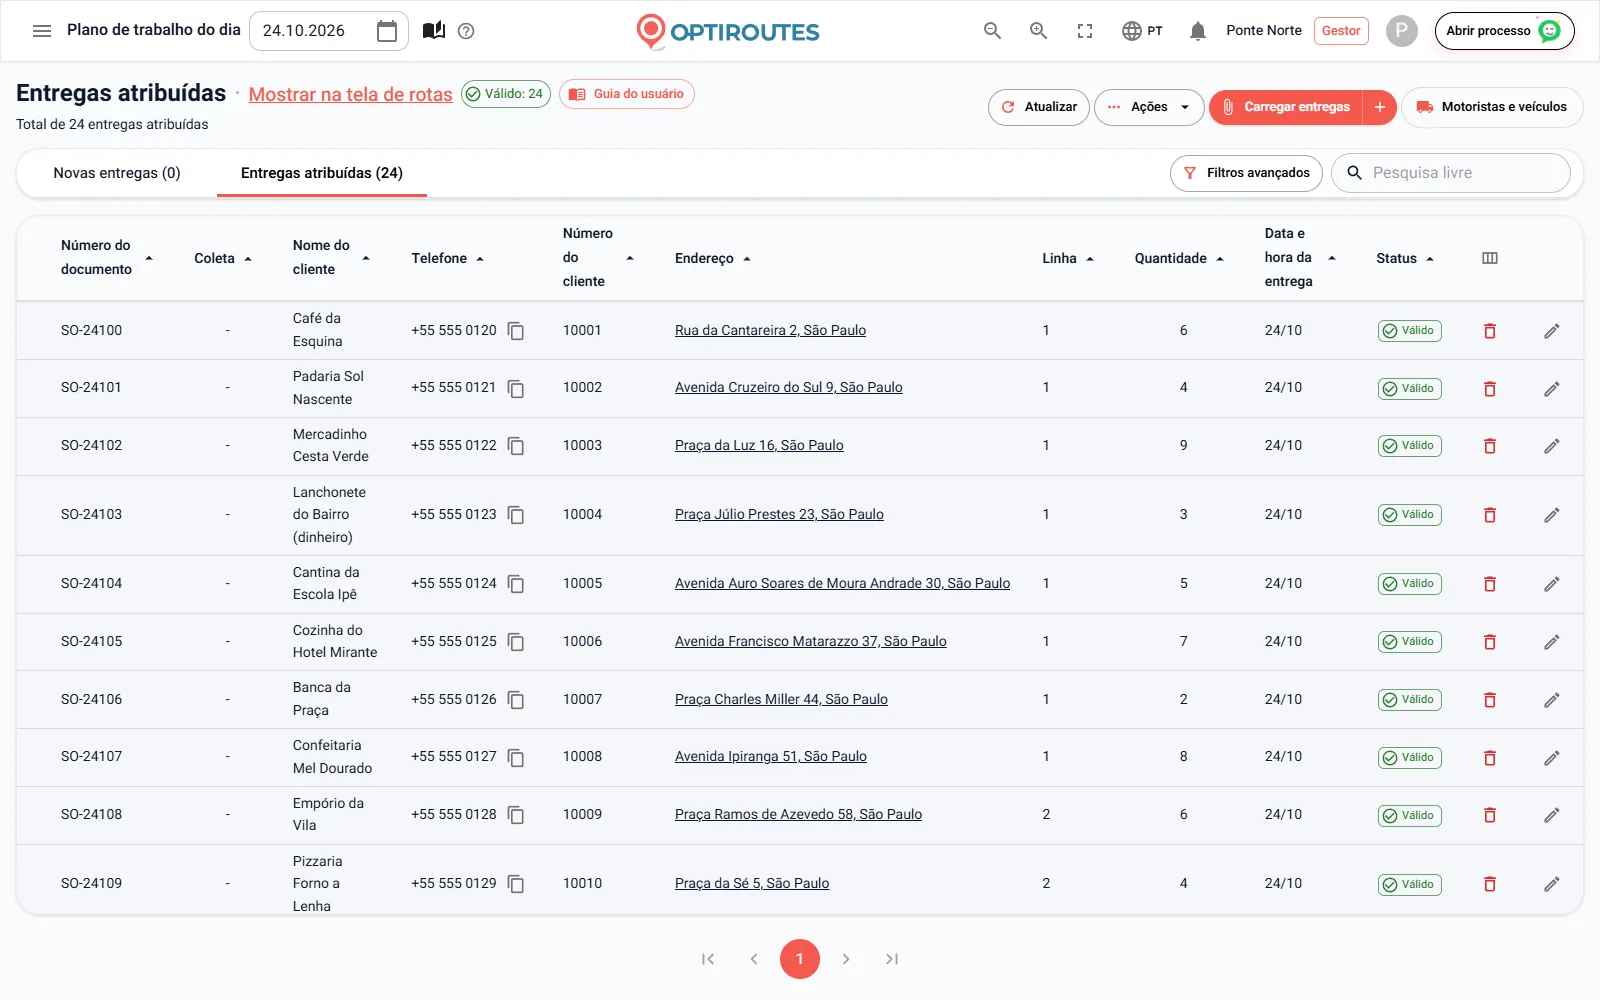Copy phone number +55 555 0123
1600x1000 pixels.
516,515
